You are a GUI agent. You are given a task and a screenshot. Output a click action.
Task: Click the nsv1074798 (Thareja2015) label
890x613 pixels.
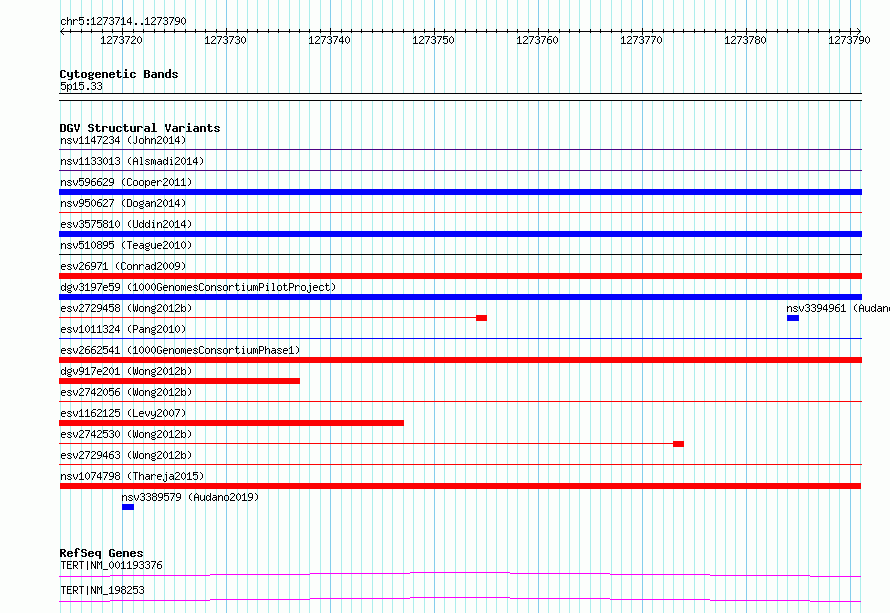[132, 476]
